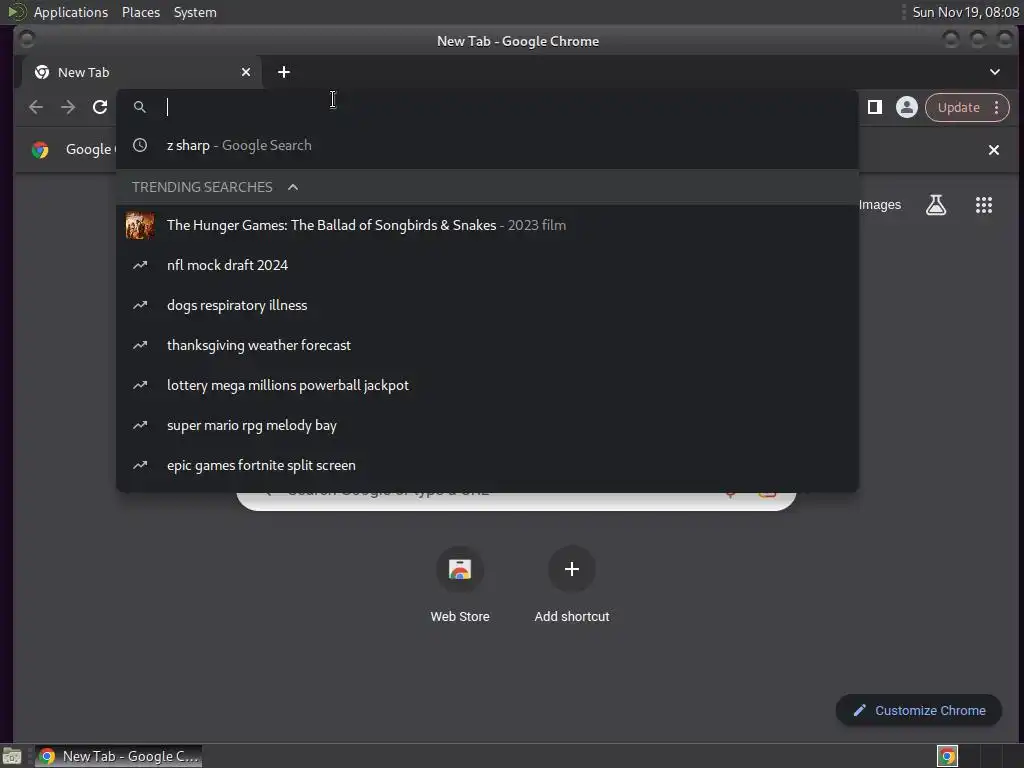Choose 'thanksgiving weather forecast' suggestion
This screenshot has width=1024, height=768.
(x=487, y=345)
